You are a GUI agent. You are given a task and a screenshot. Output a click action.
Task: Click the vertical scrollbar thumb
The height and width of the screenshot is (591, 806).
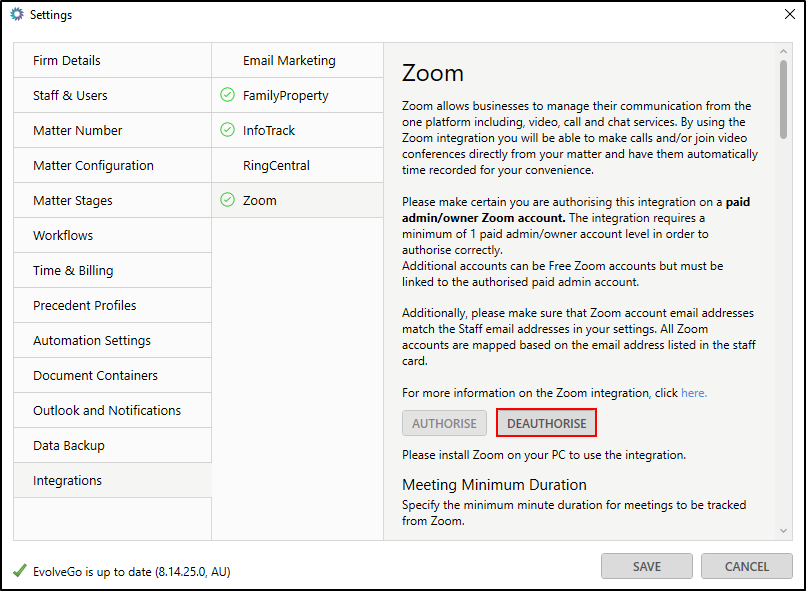pos(783,99)
